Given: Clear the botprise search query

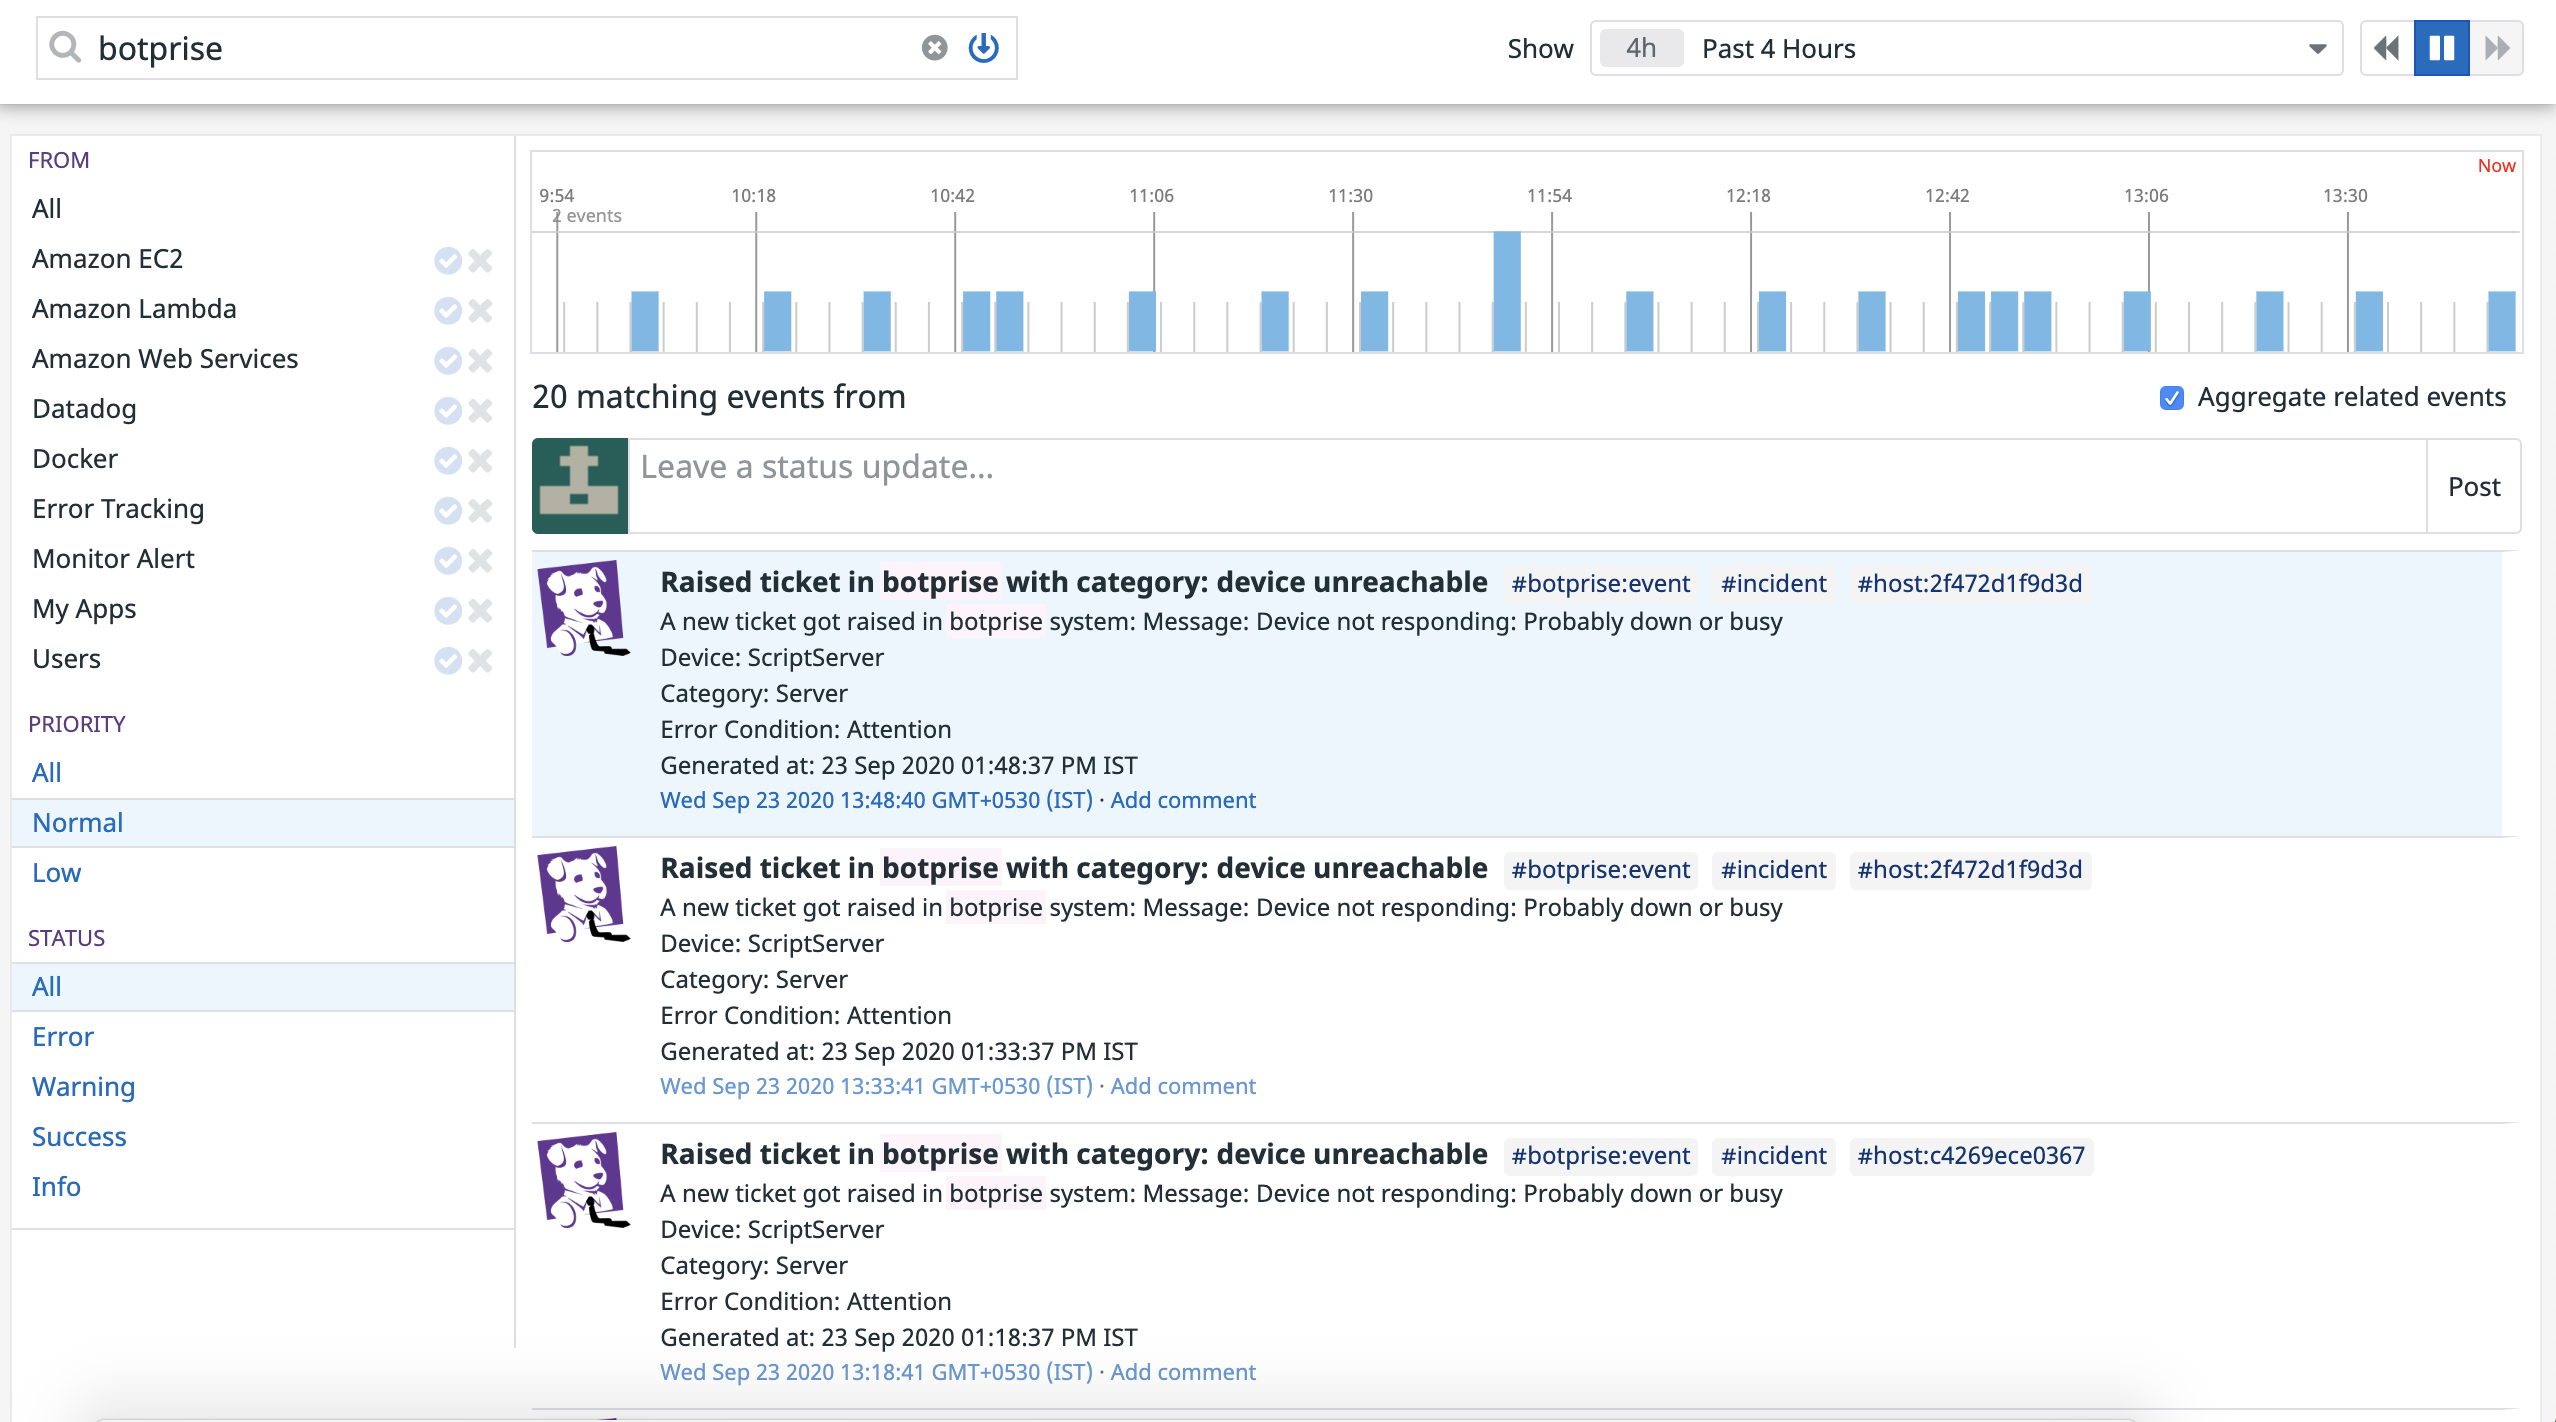Looking at the screenshot, I should click(934, 48).
